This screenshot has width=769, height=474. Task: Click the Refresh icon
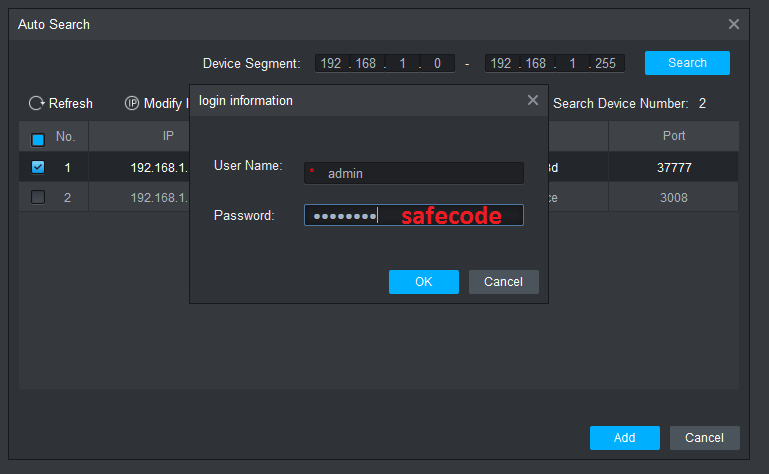pyautogui.click(x=37, y=103)
